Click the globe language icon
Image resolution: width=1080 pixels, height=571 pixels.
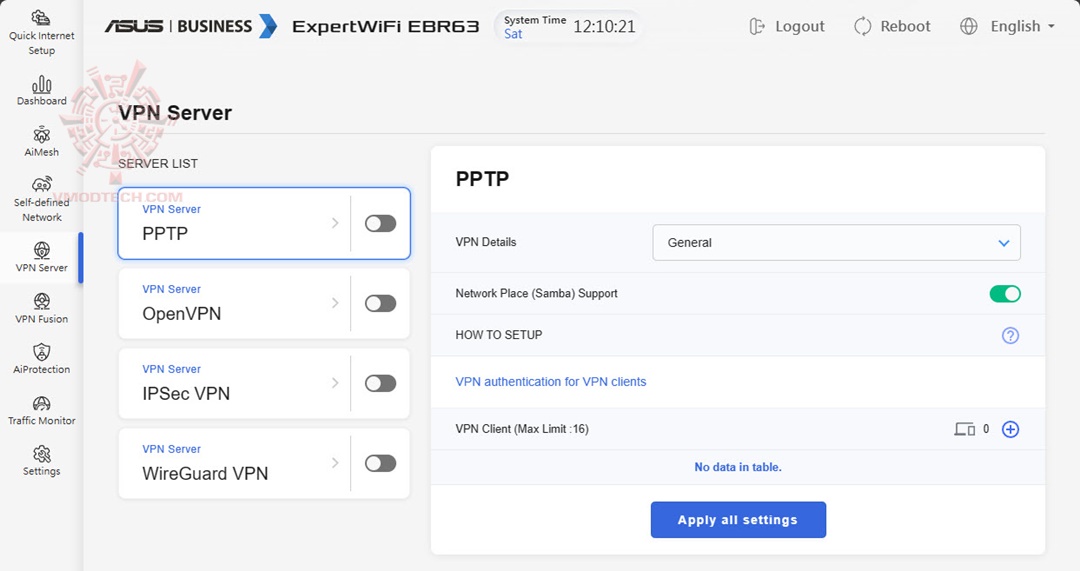[968, 26]
